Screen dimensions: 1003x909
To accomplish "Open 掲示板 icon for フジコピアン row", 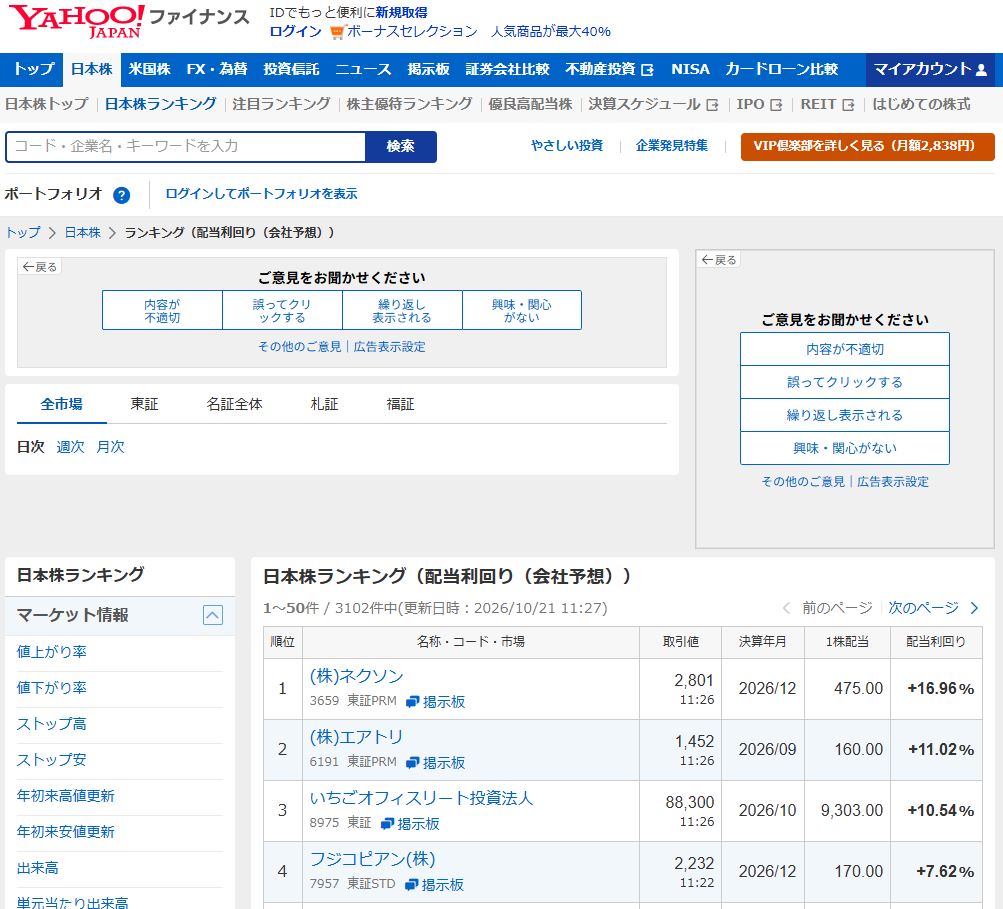I will click(x=412, y=885).
